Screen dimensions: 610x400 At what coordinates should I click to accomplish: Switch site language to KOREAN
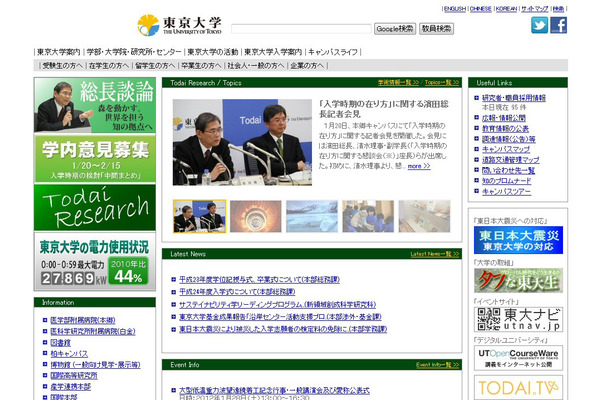507,9
